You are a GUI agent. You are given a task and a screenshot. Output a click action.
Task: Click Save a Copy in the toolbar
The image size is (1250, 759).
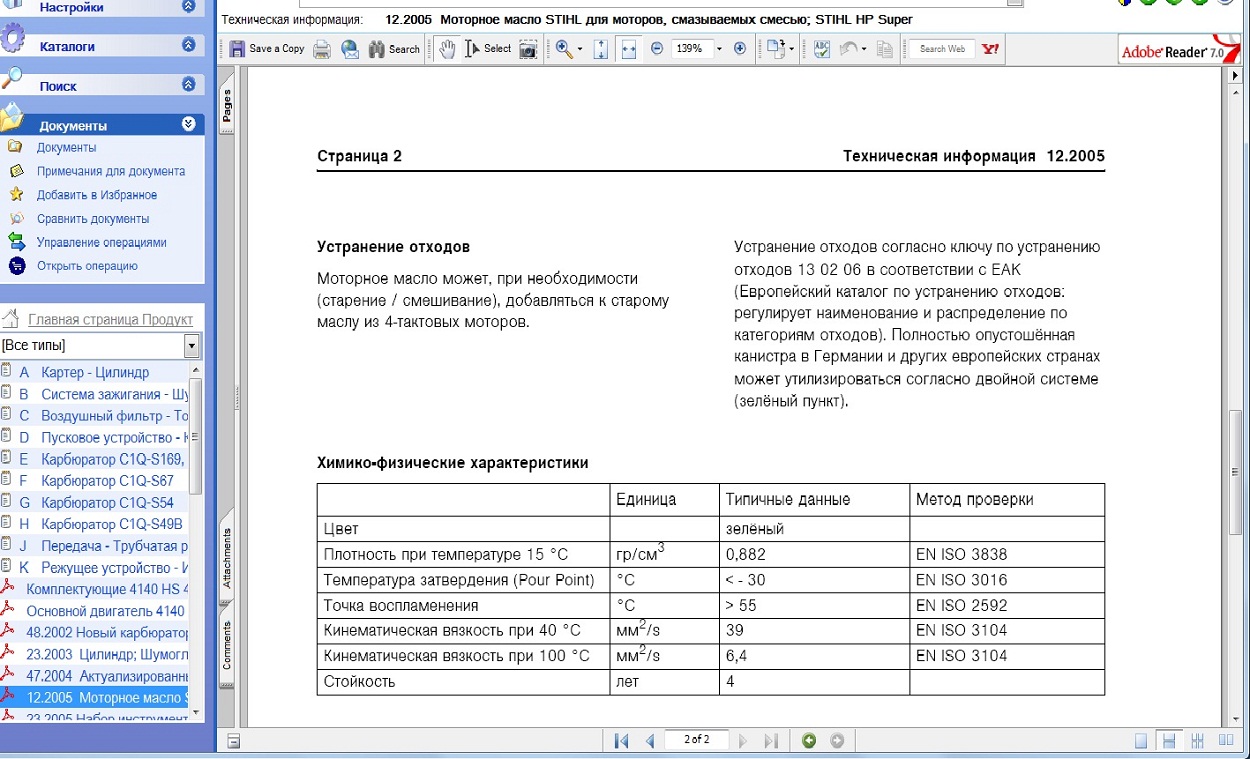pos(266,48)
